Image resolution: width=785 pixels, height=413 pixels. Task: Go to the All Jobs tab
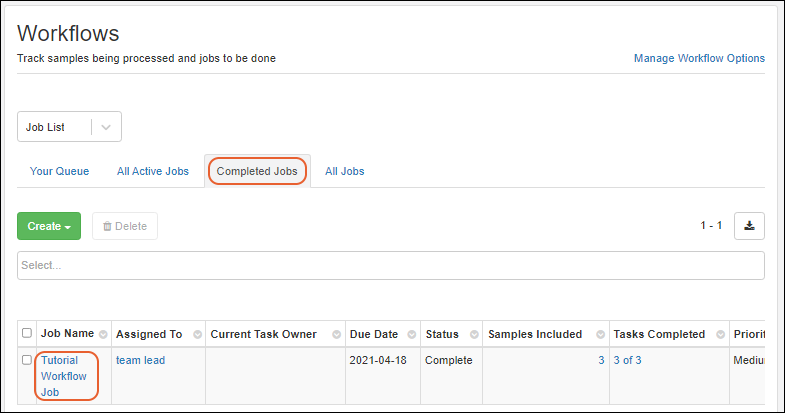[x=345, y=171]
